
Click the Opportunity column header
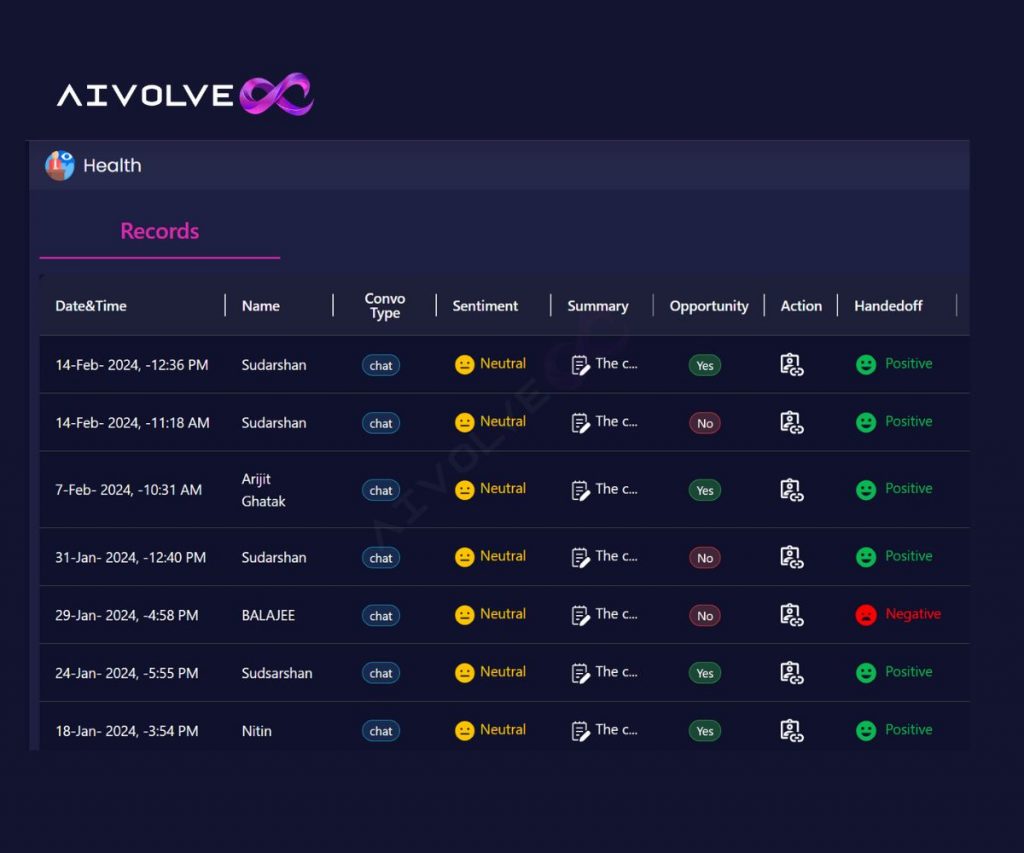pyautogui.click(x=709, y=306)
